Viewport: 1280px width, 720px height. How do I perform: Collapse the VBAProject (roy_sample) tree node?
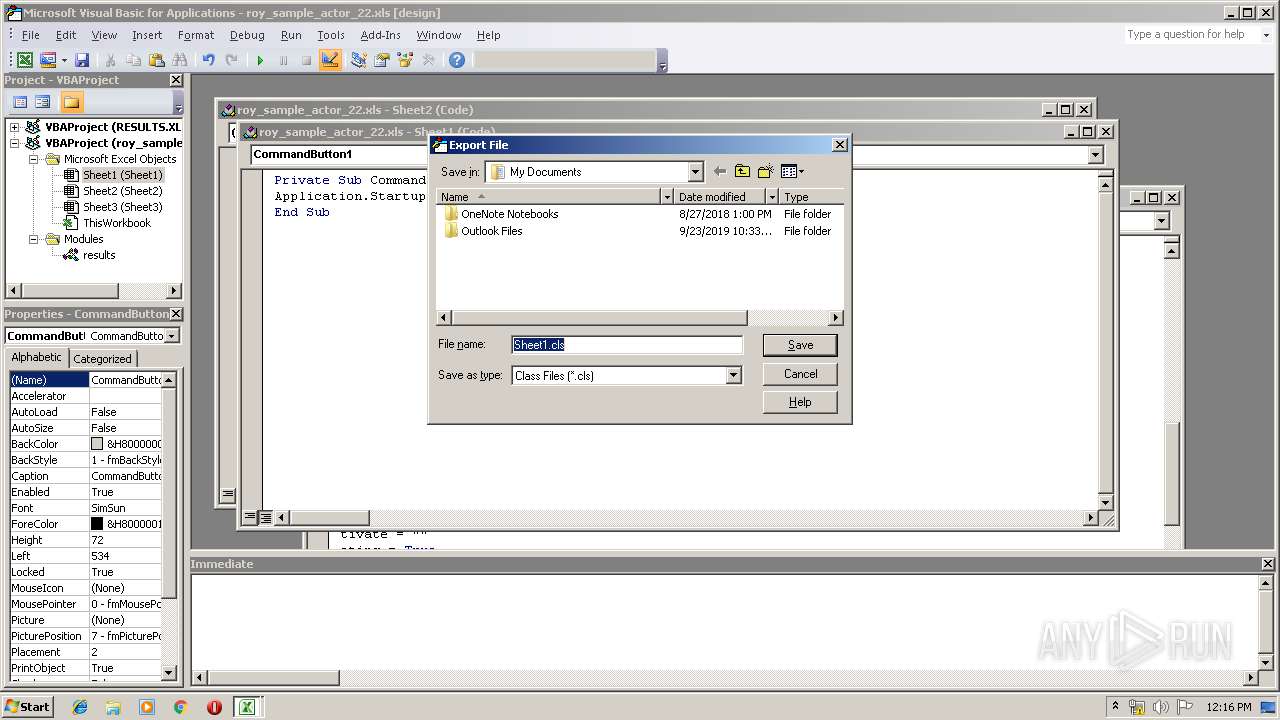pos(14,143)
